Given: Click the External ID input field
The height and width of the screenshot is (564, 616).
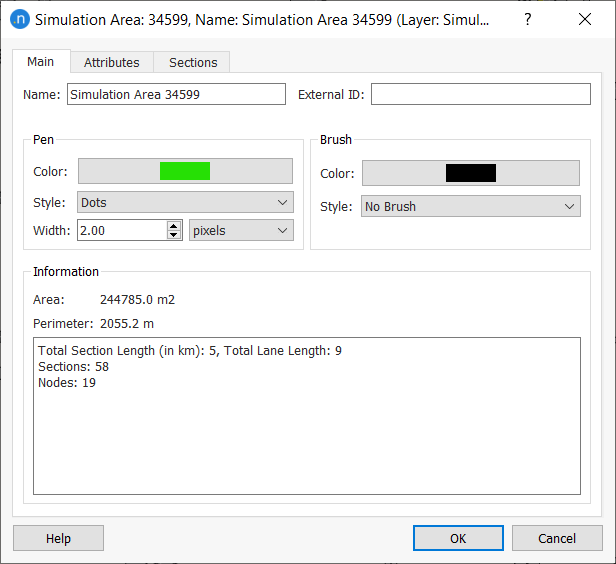Looking at the screenshot, I should click(x=481, y=94).
